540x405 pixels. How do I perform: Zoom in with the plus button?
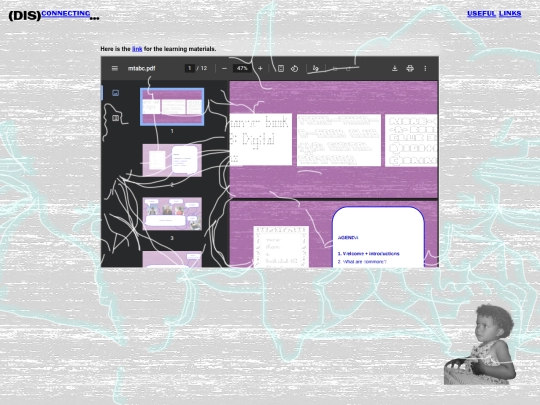[260, 69]
